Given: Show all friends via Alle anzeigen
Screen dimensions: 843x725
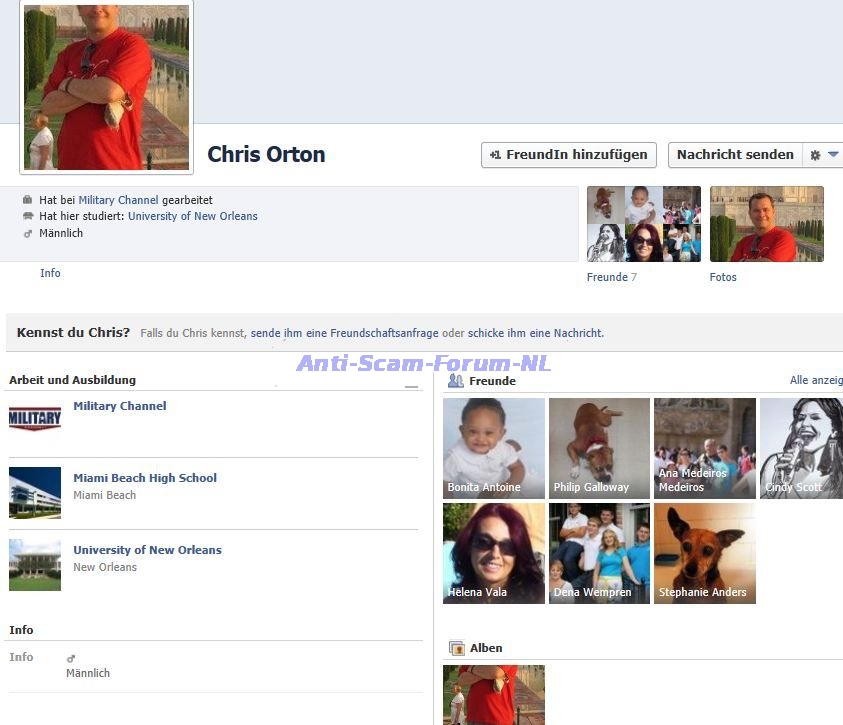Looking at the screenshot, I should (x=815, y=381).
